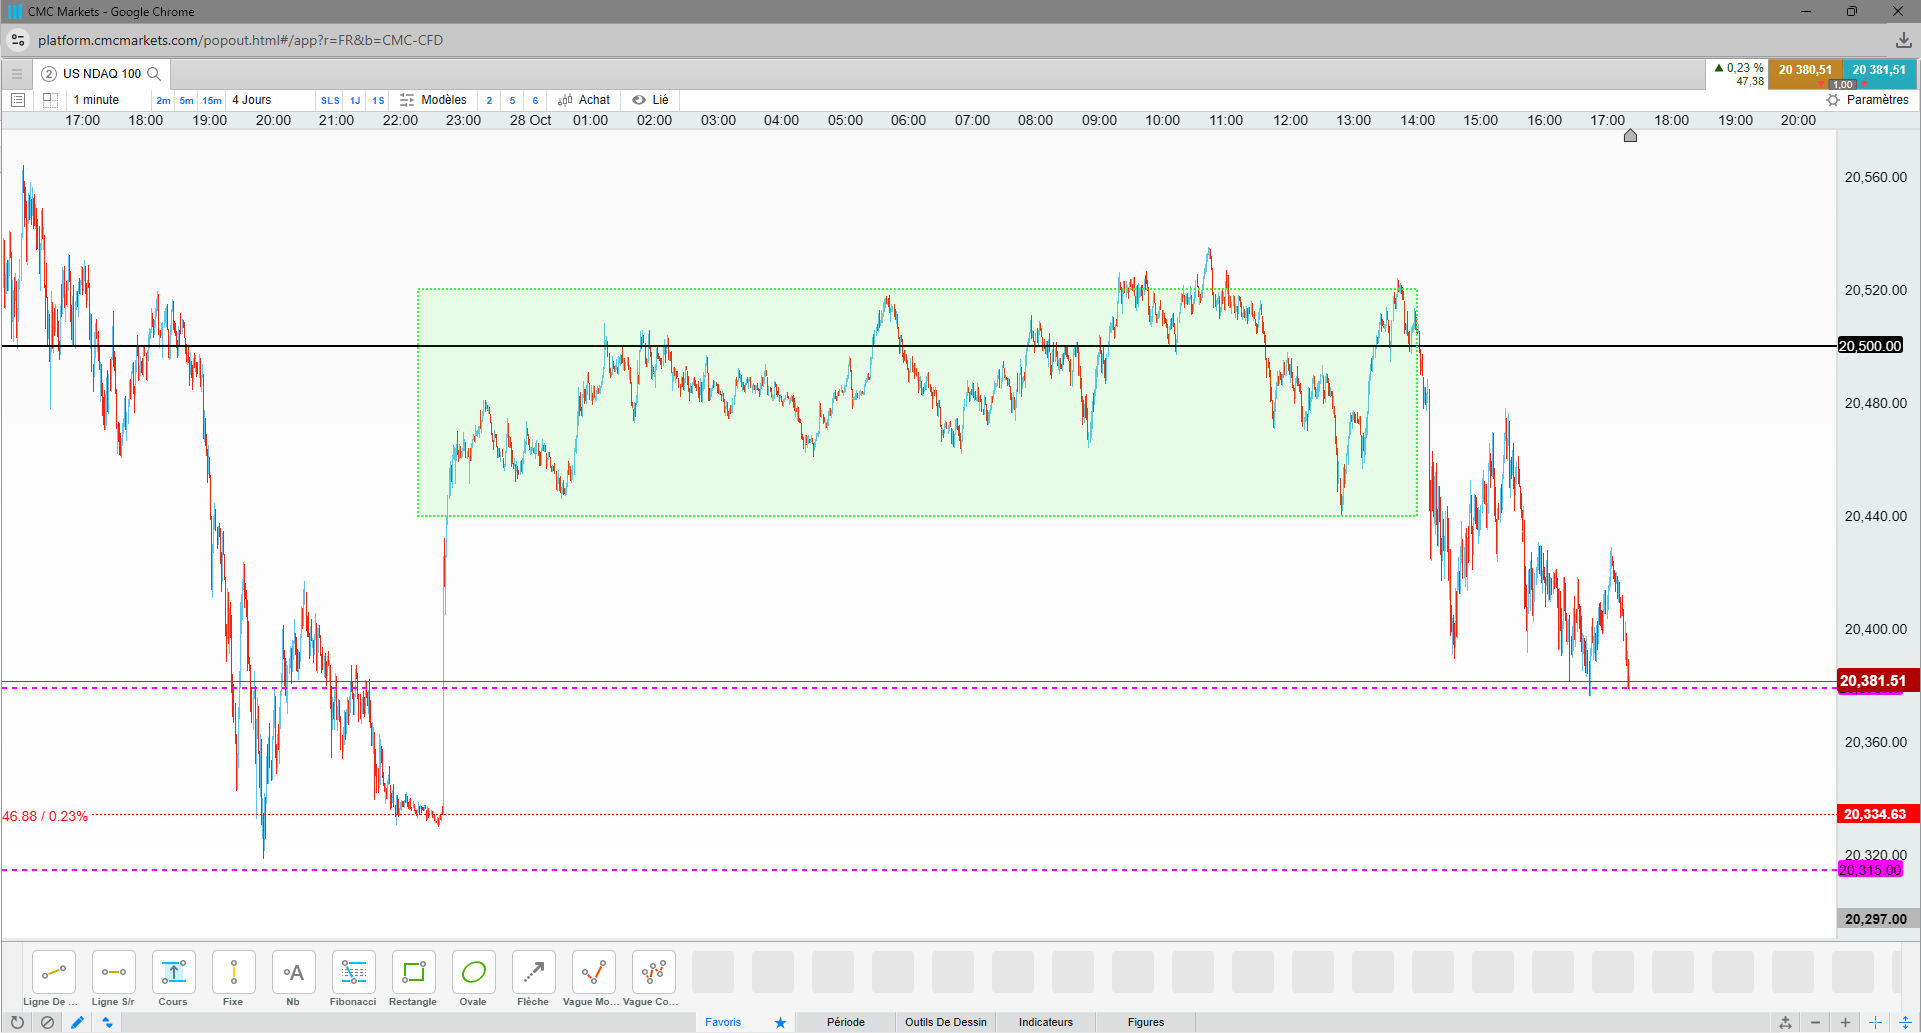The height and width of the screenshot is (1033, 1921).
Task: Search instrument with magnifier icon
Action: click(x=154, y=74)
